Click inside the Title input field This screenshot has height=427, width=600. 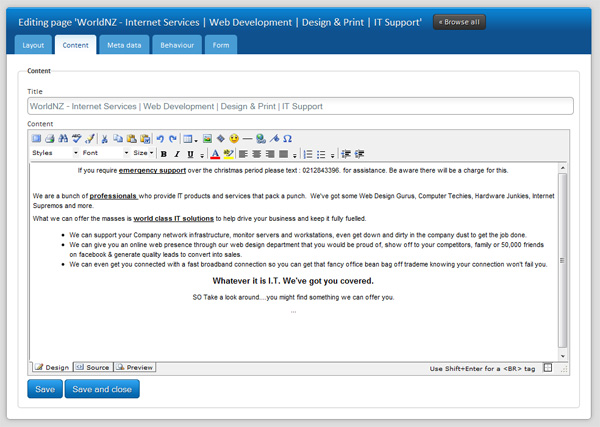[x=300, y=106]
